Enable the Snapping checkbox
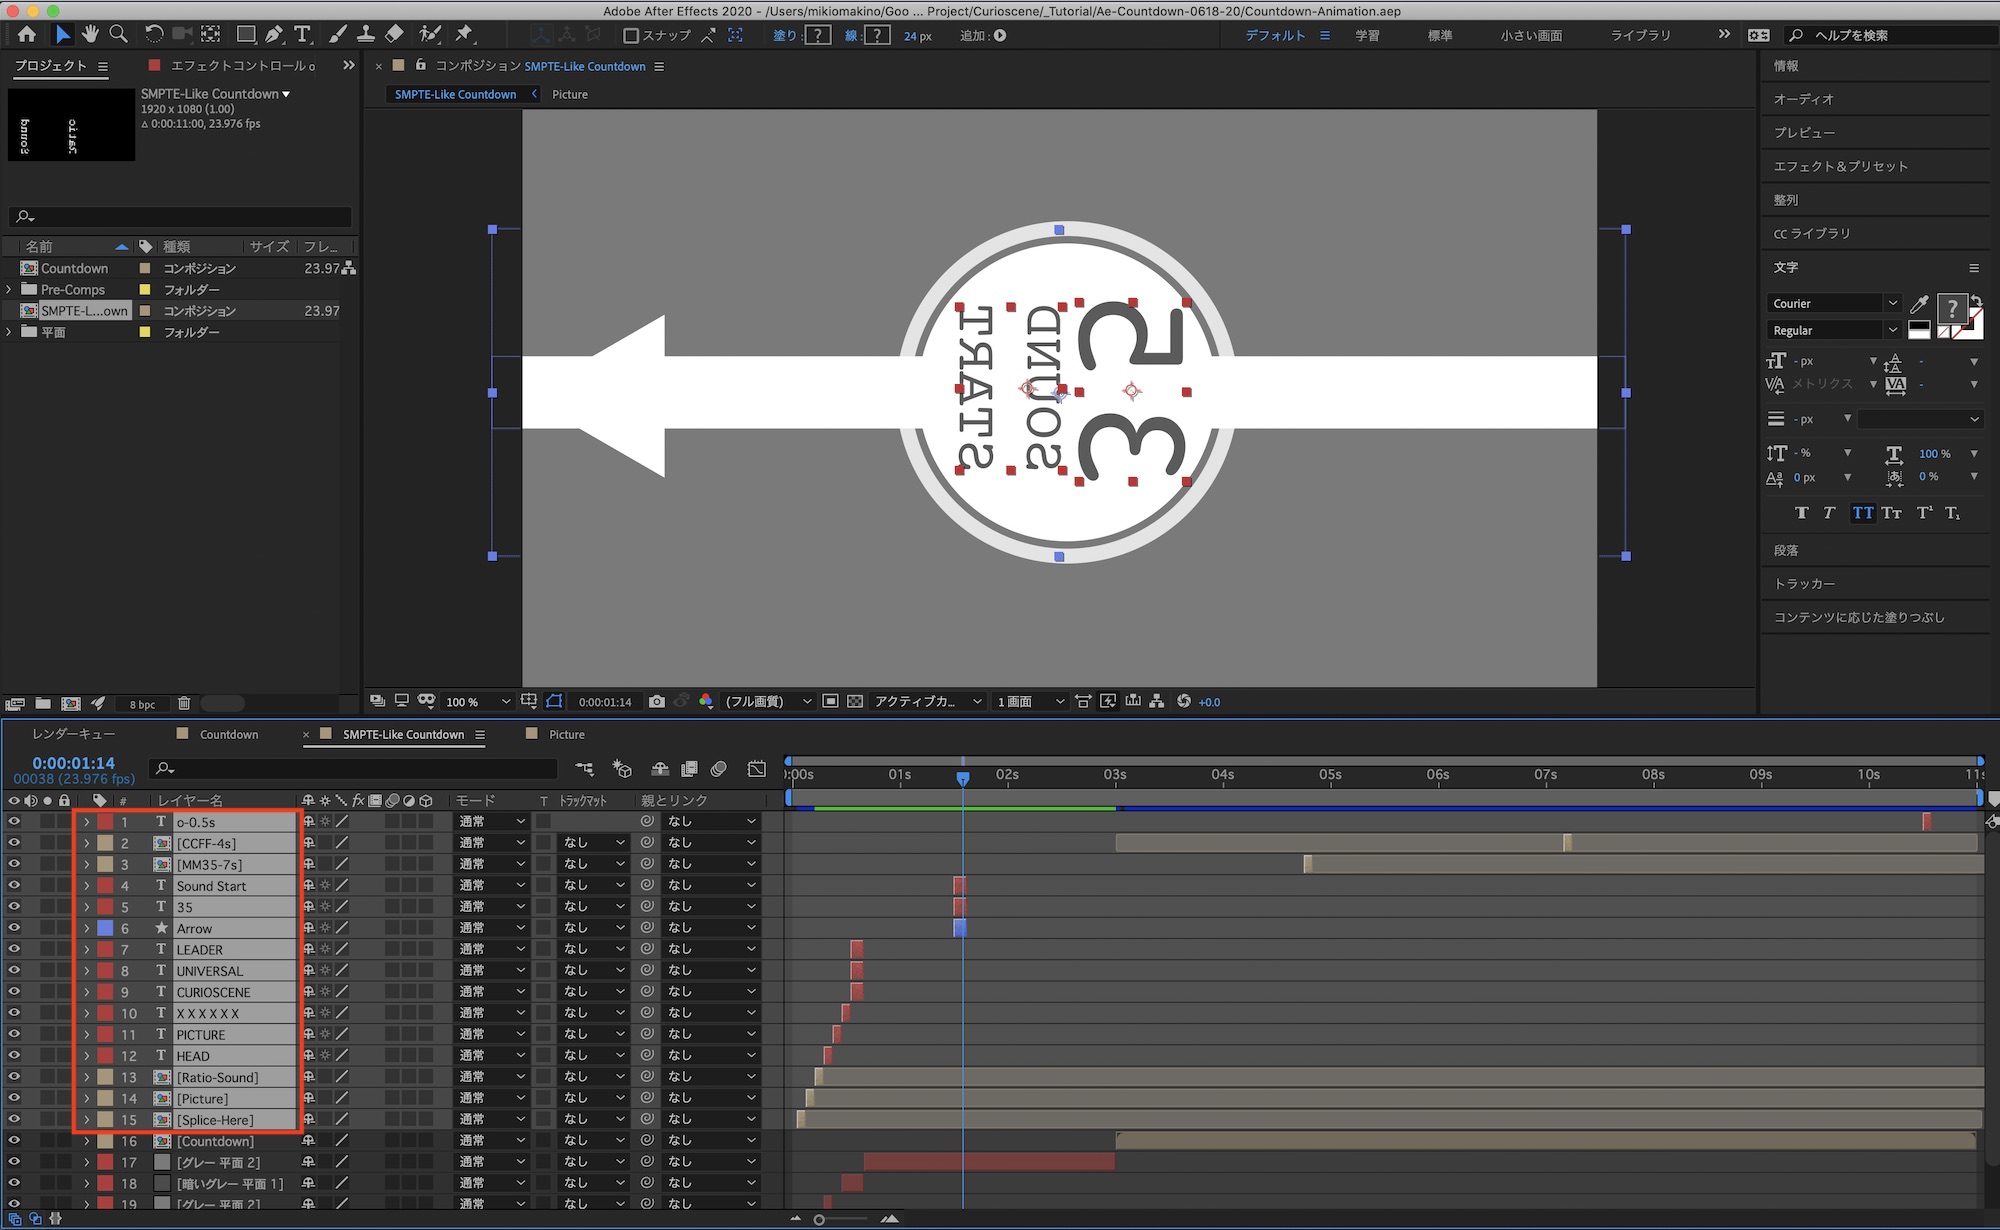Image resolution: width=2000 pixels, height=1230 pixels. coord(631,36)
